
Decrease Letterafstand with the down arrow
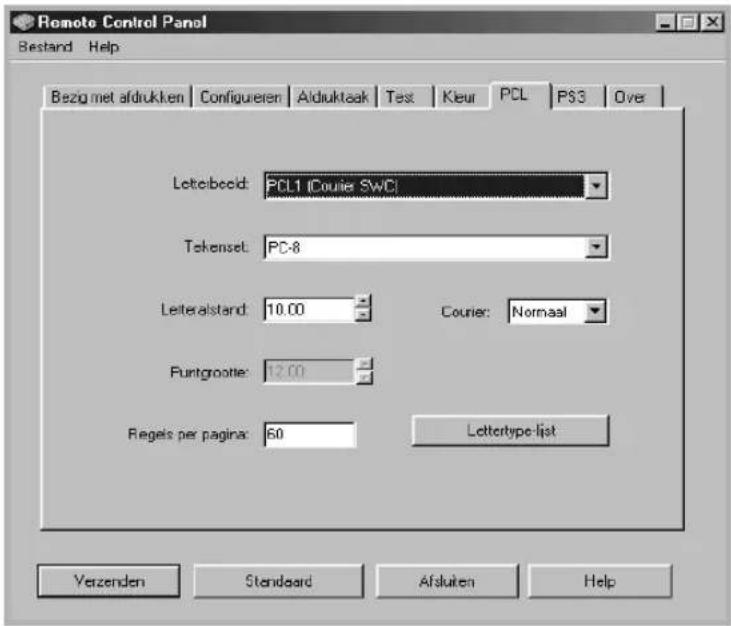[363, 315]
